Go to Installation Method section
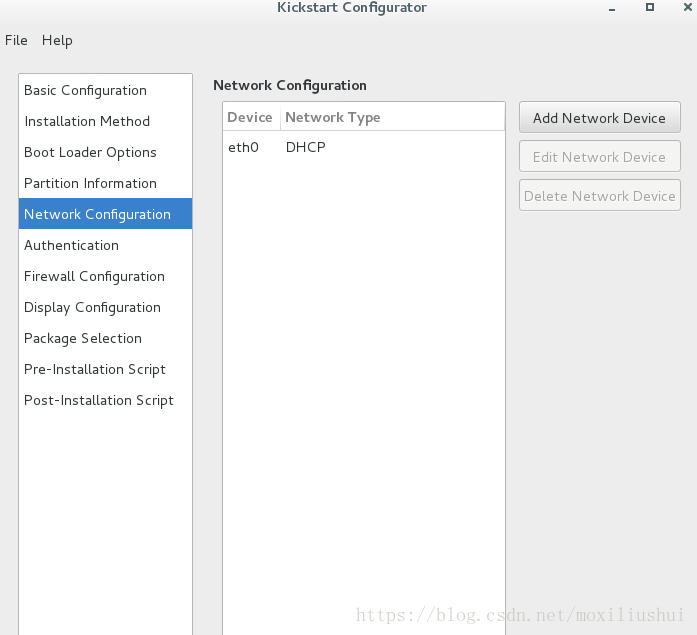Viewport: 697px width, 635px height. pyautogui.click(x=105, y=121)
